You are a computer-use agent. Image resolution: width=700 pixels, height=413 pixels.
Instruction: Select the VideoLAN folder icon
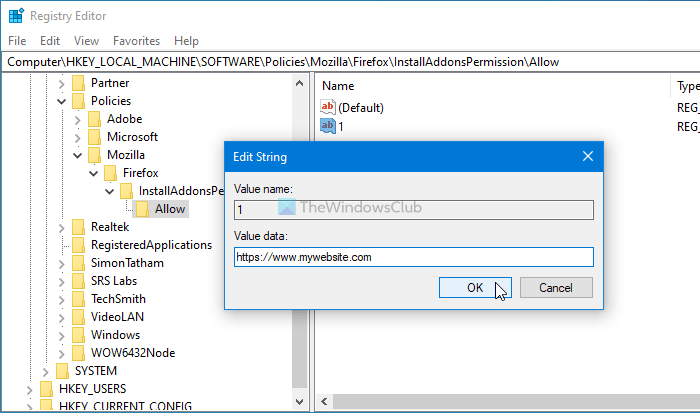tap(79, 317)
